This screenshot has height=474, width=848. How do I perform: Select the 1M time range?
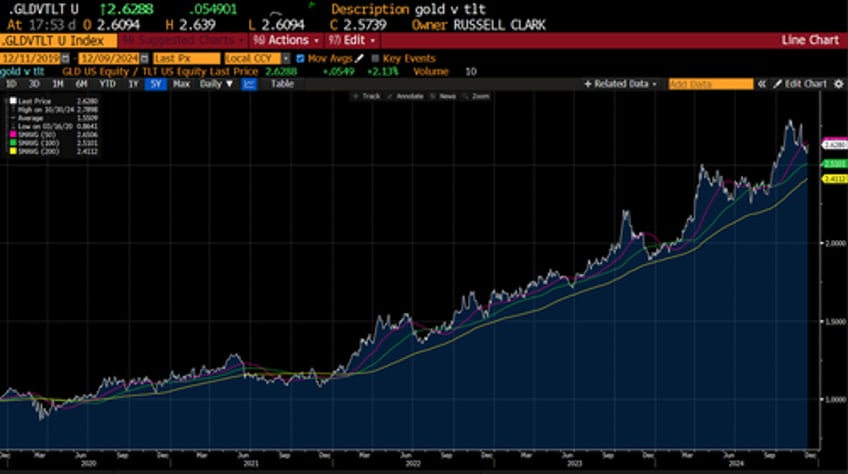pos(58,84)
